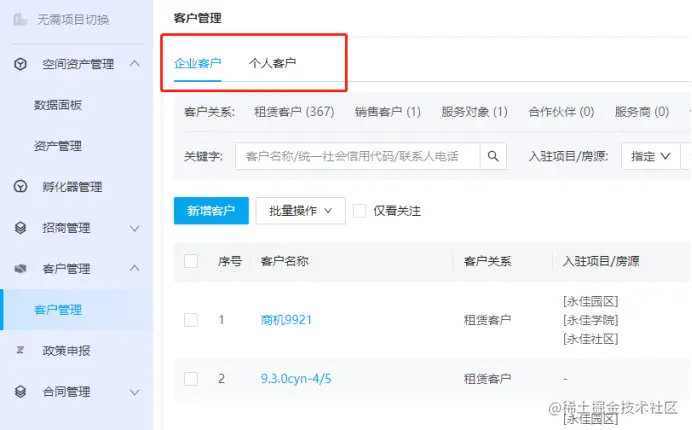Click the 客户名称 column header
This screenshot has height=430, width=692.
285,261
